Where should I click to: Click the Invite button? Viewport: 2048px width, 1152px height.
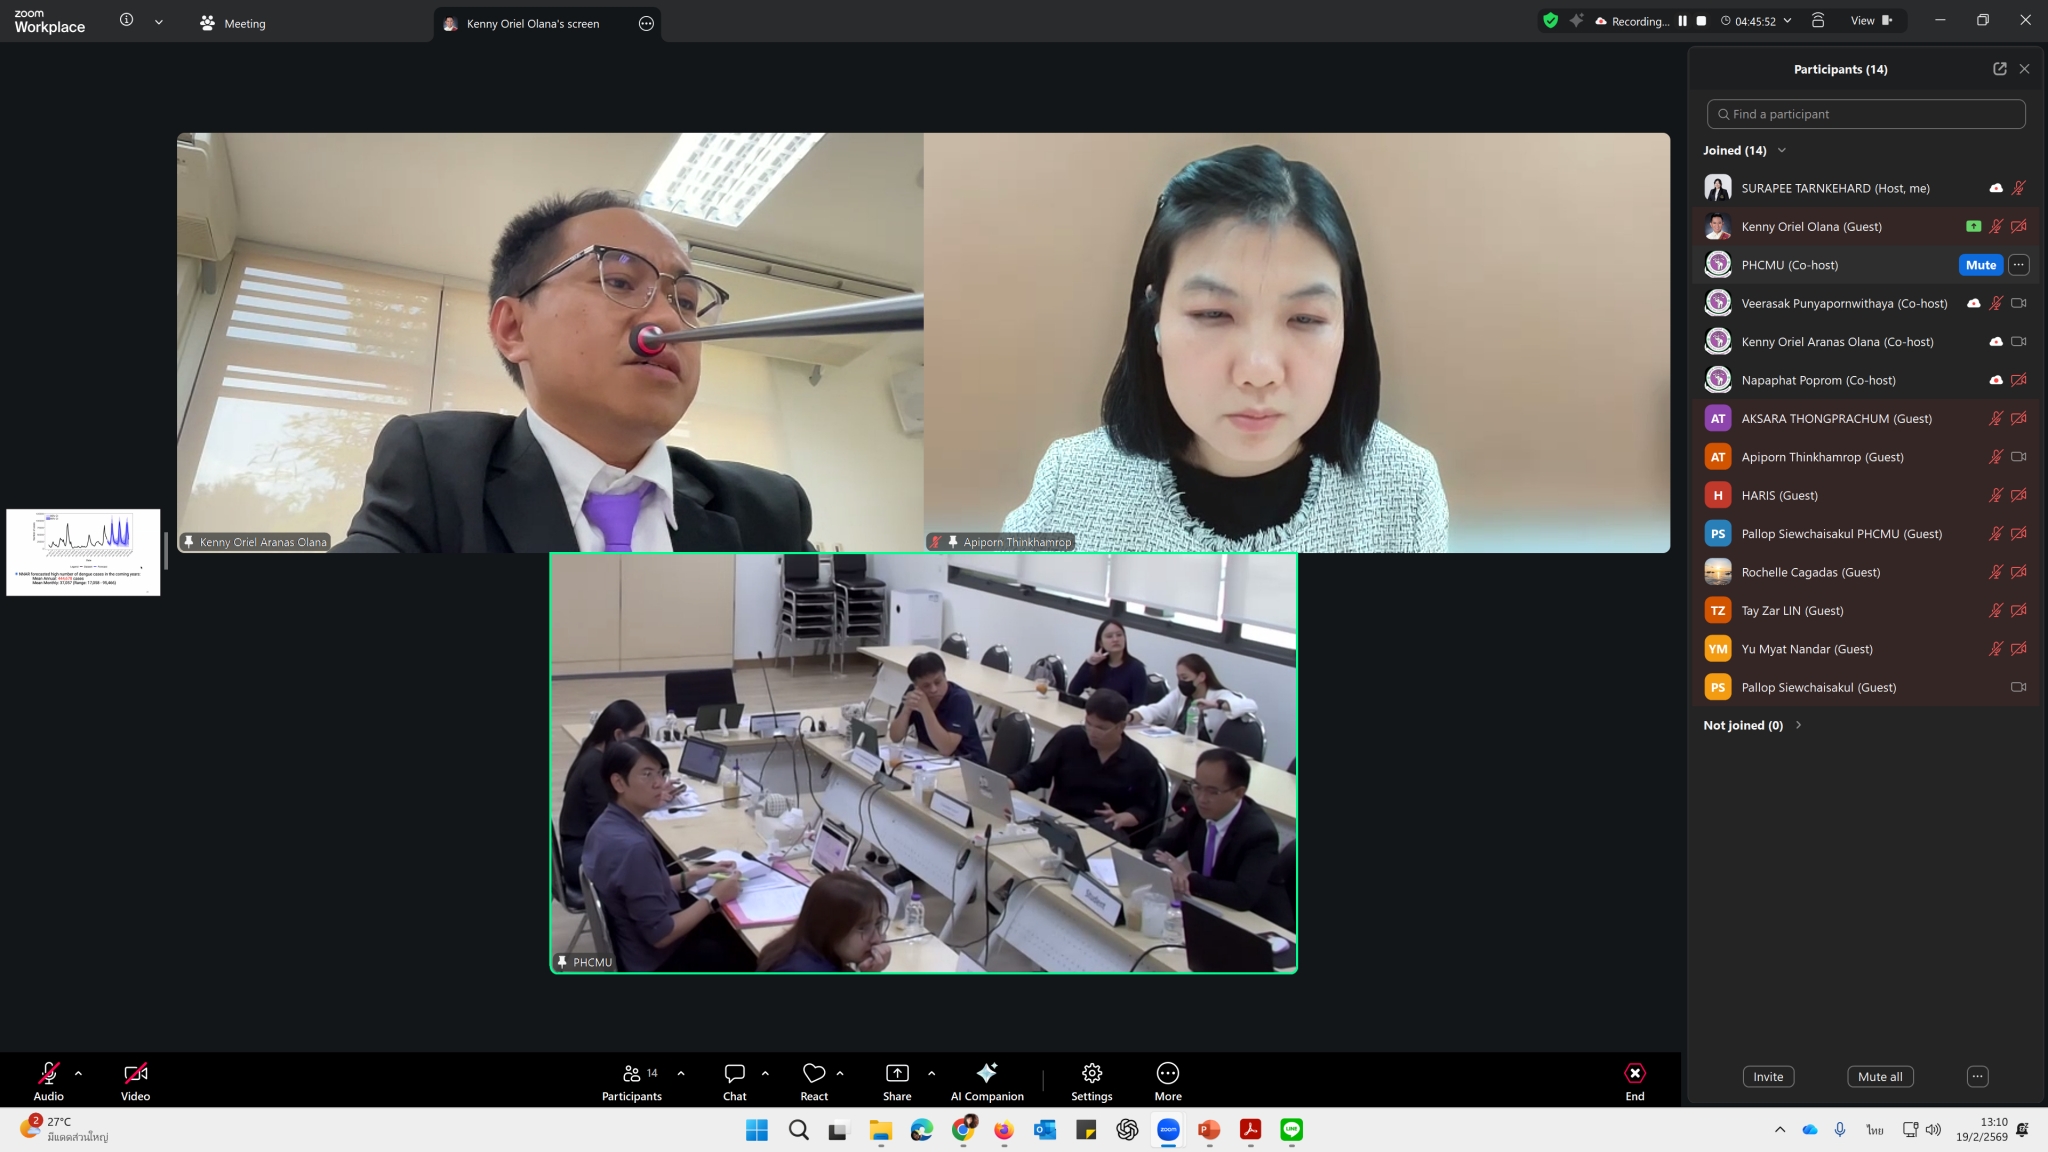click(1767, 1077)
